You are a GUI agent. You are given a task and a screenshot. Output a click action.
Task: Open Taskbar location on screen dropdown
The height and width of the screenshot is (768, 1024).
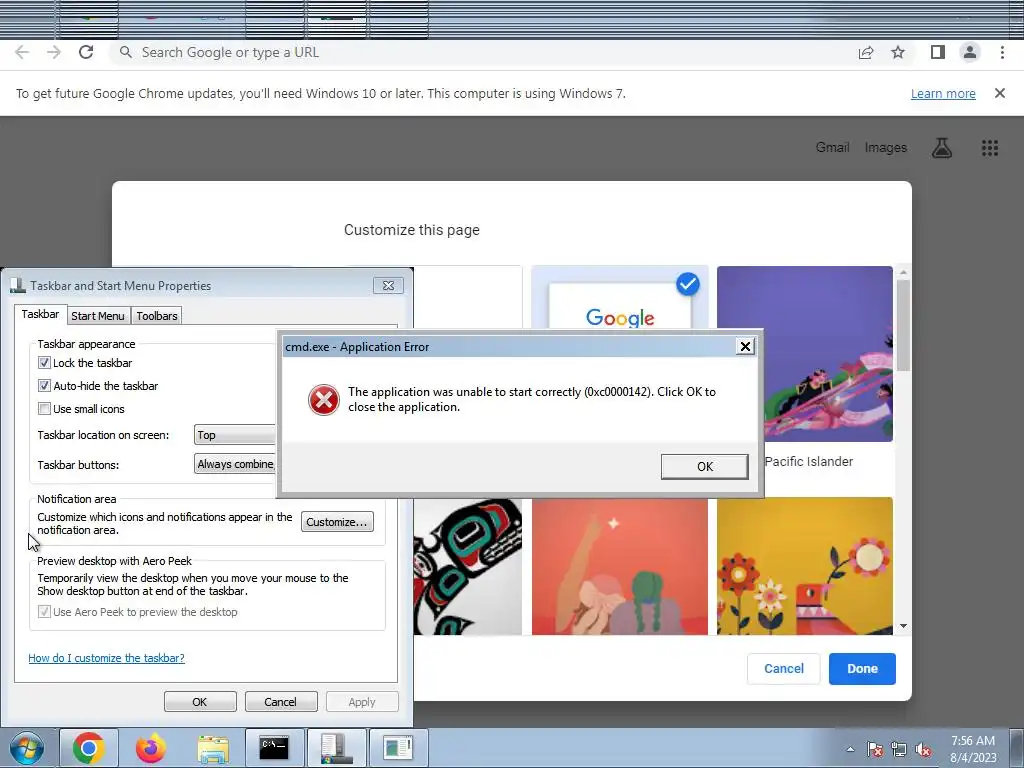tap(236, 435)
